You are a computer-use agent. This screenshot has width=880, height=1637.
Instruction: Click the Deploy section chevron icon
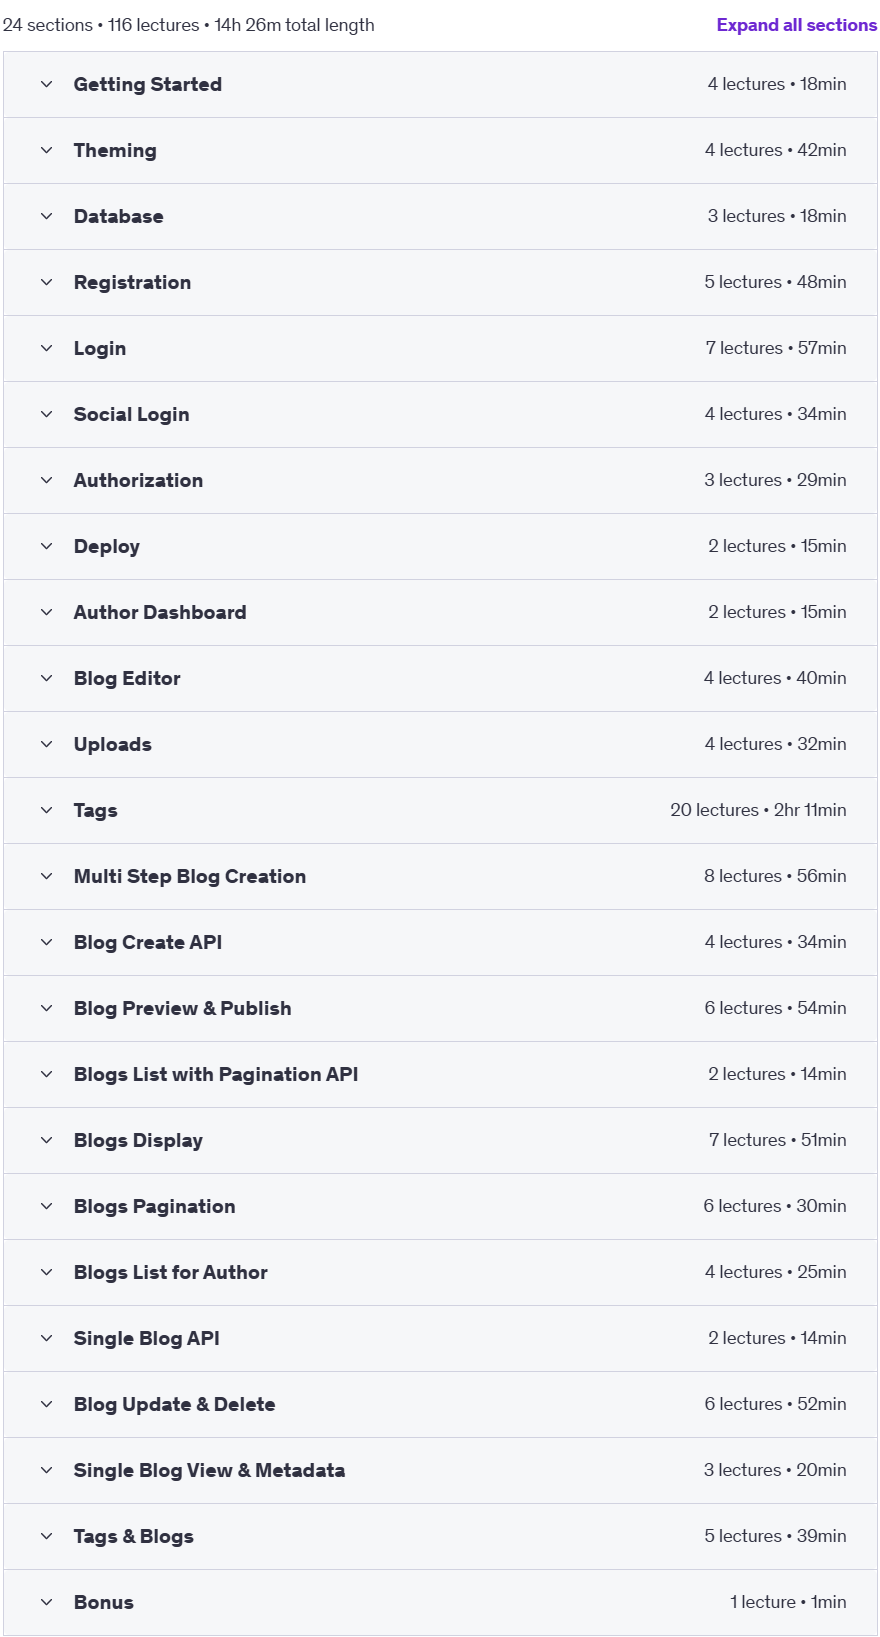(46, 546)
